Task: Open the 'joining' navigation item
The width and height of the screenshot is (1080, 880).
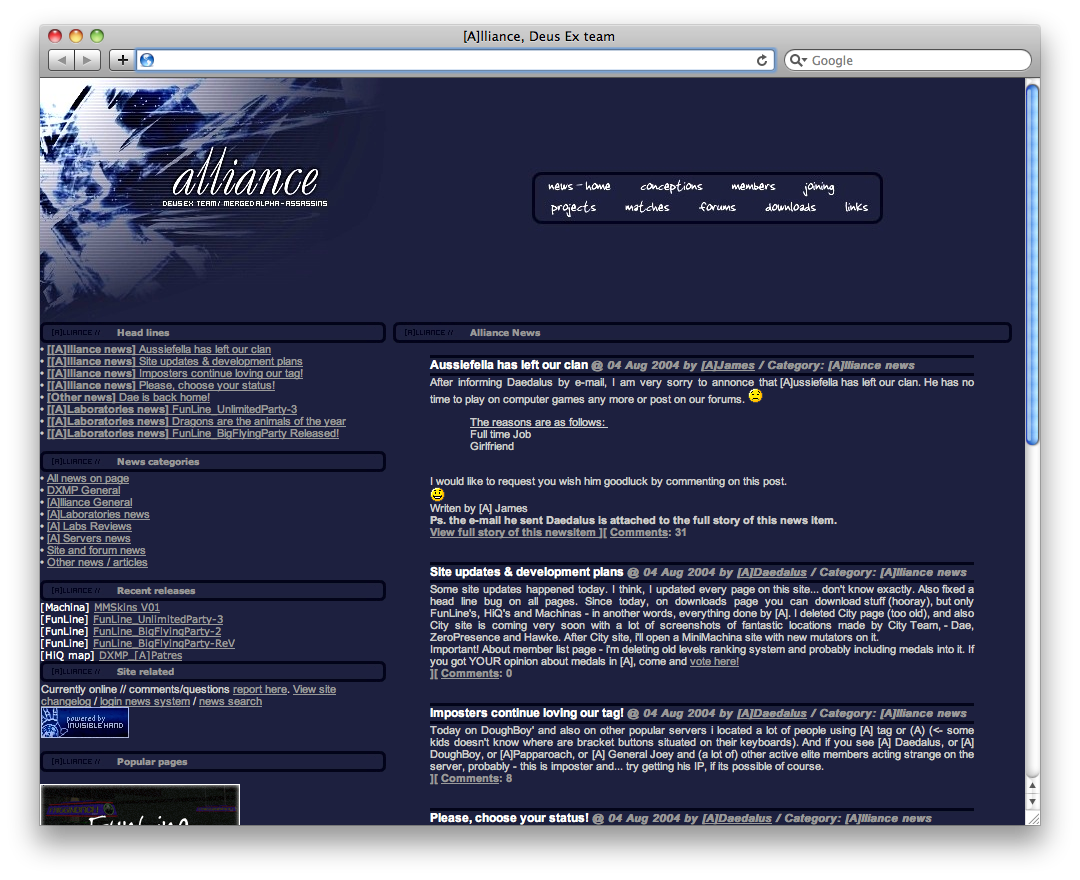Action: (819, 187)
